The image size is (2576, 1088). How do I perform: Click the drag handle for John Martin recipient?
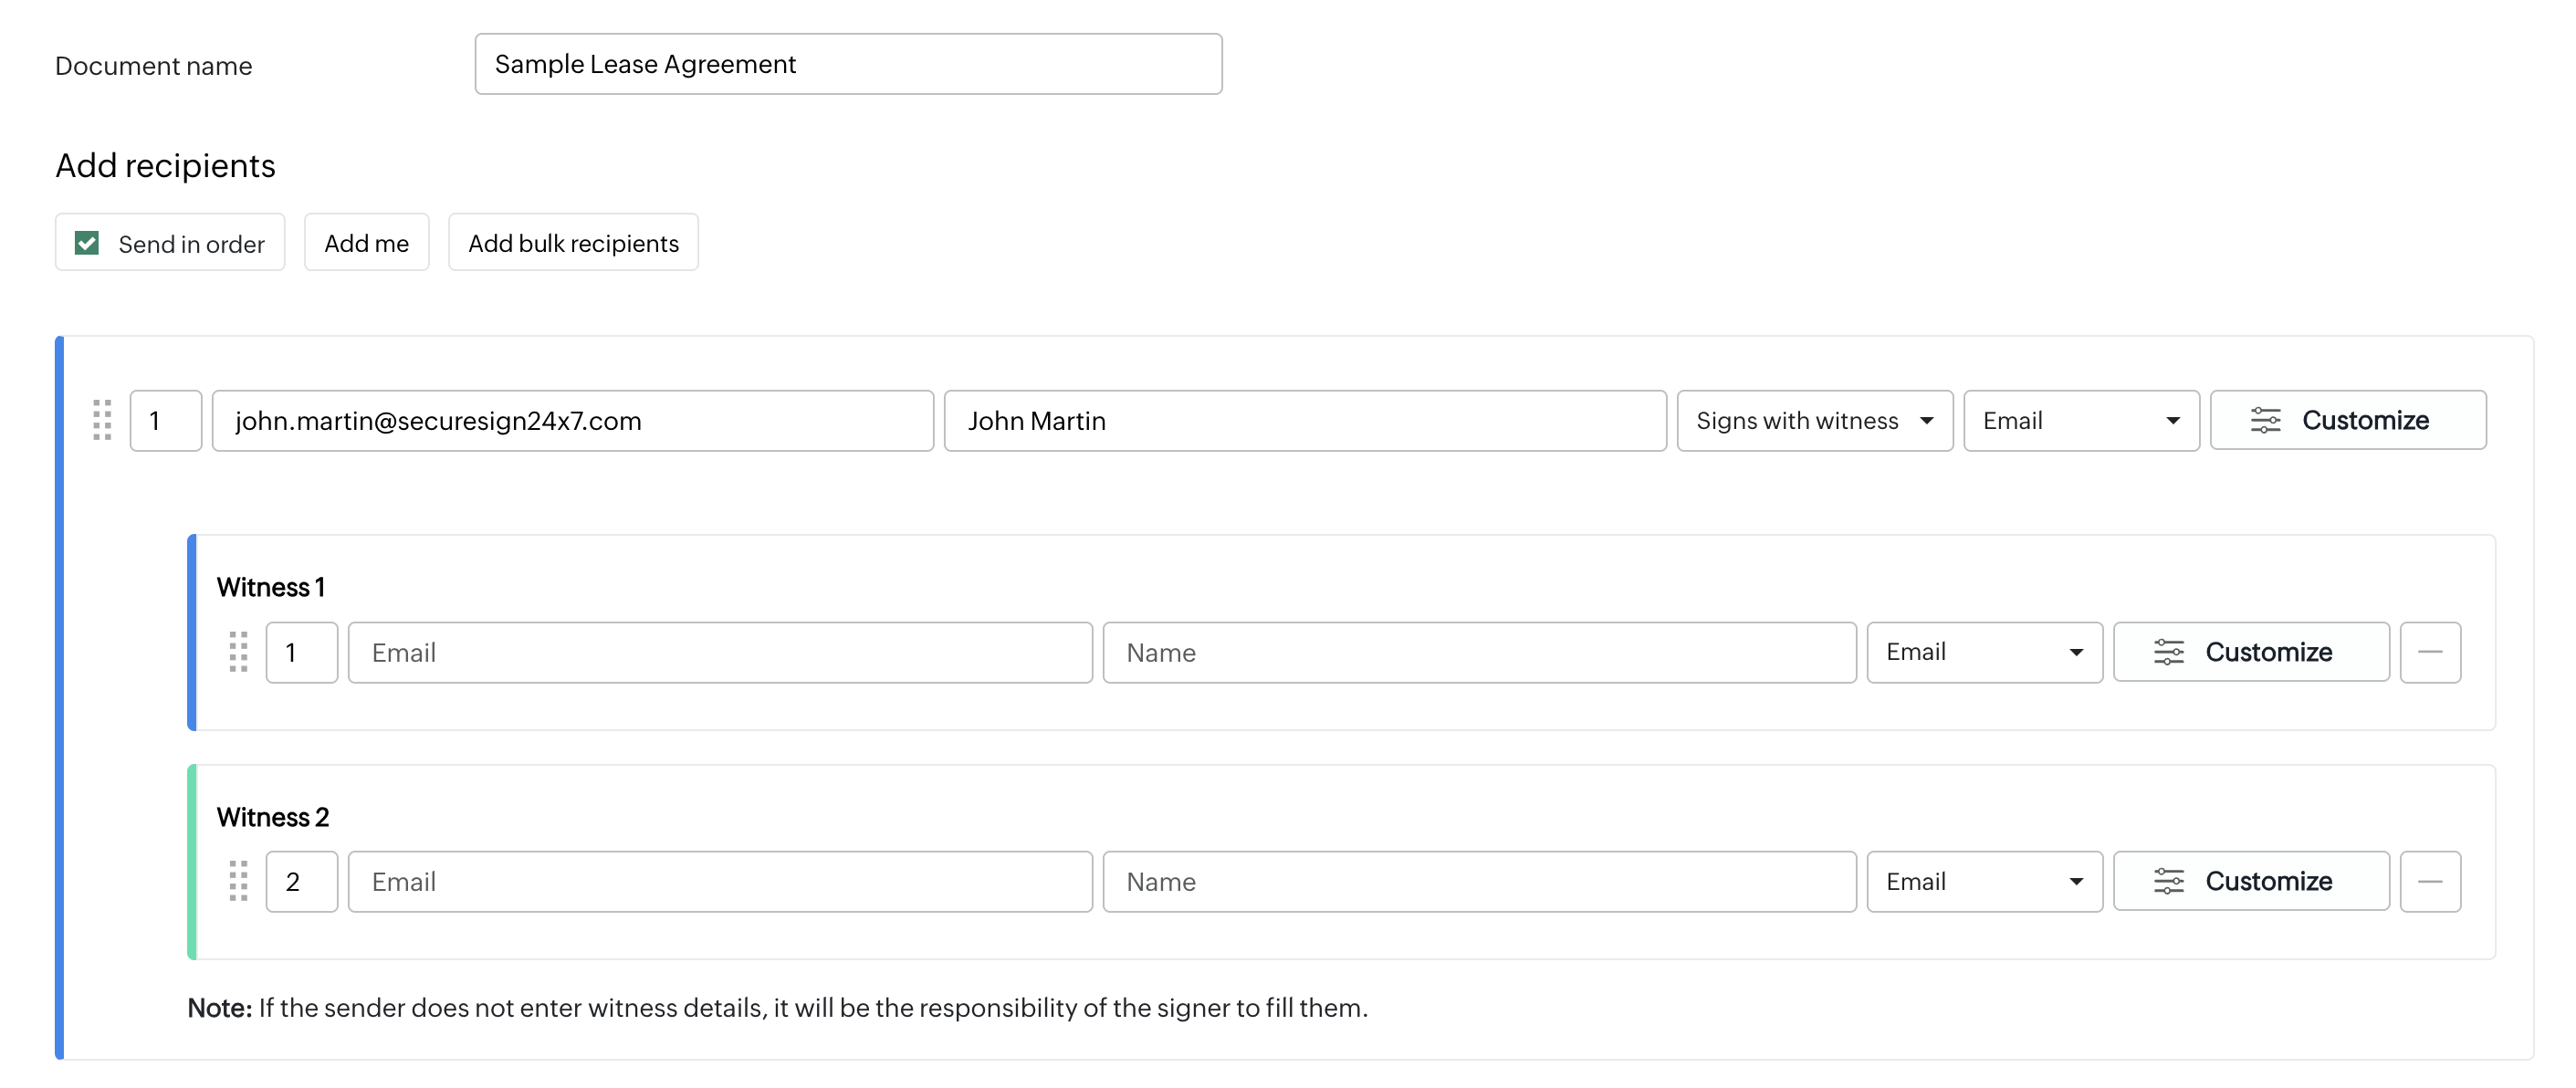click(x=102, y=420)
